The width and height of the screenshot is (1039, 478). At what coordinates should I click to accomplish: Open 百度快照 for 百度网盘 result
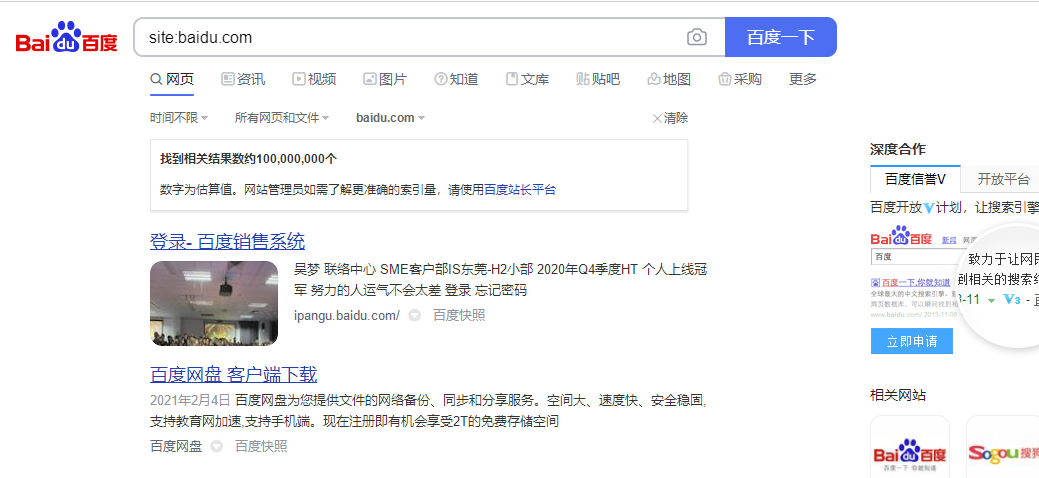262,446
